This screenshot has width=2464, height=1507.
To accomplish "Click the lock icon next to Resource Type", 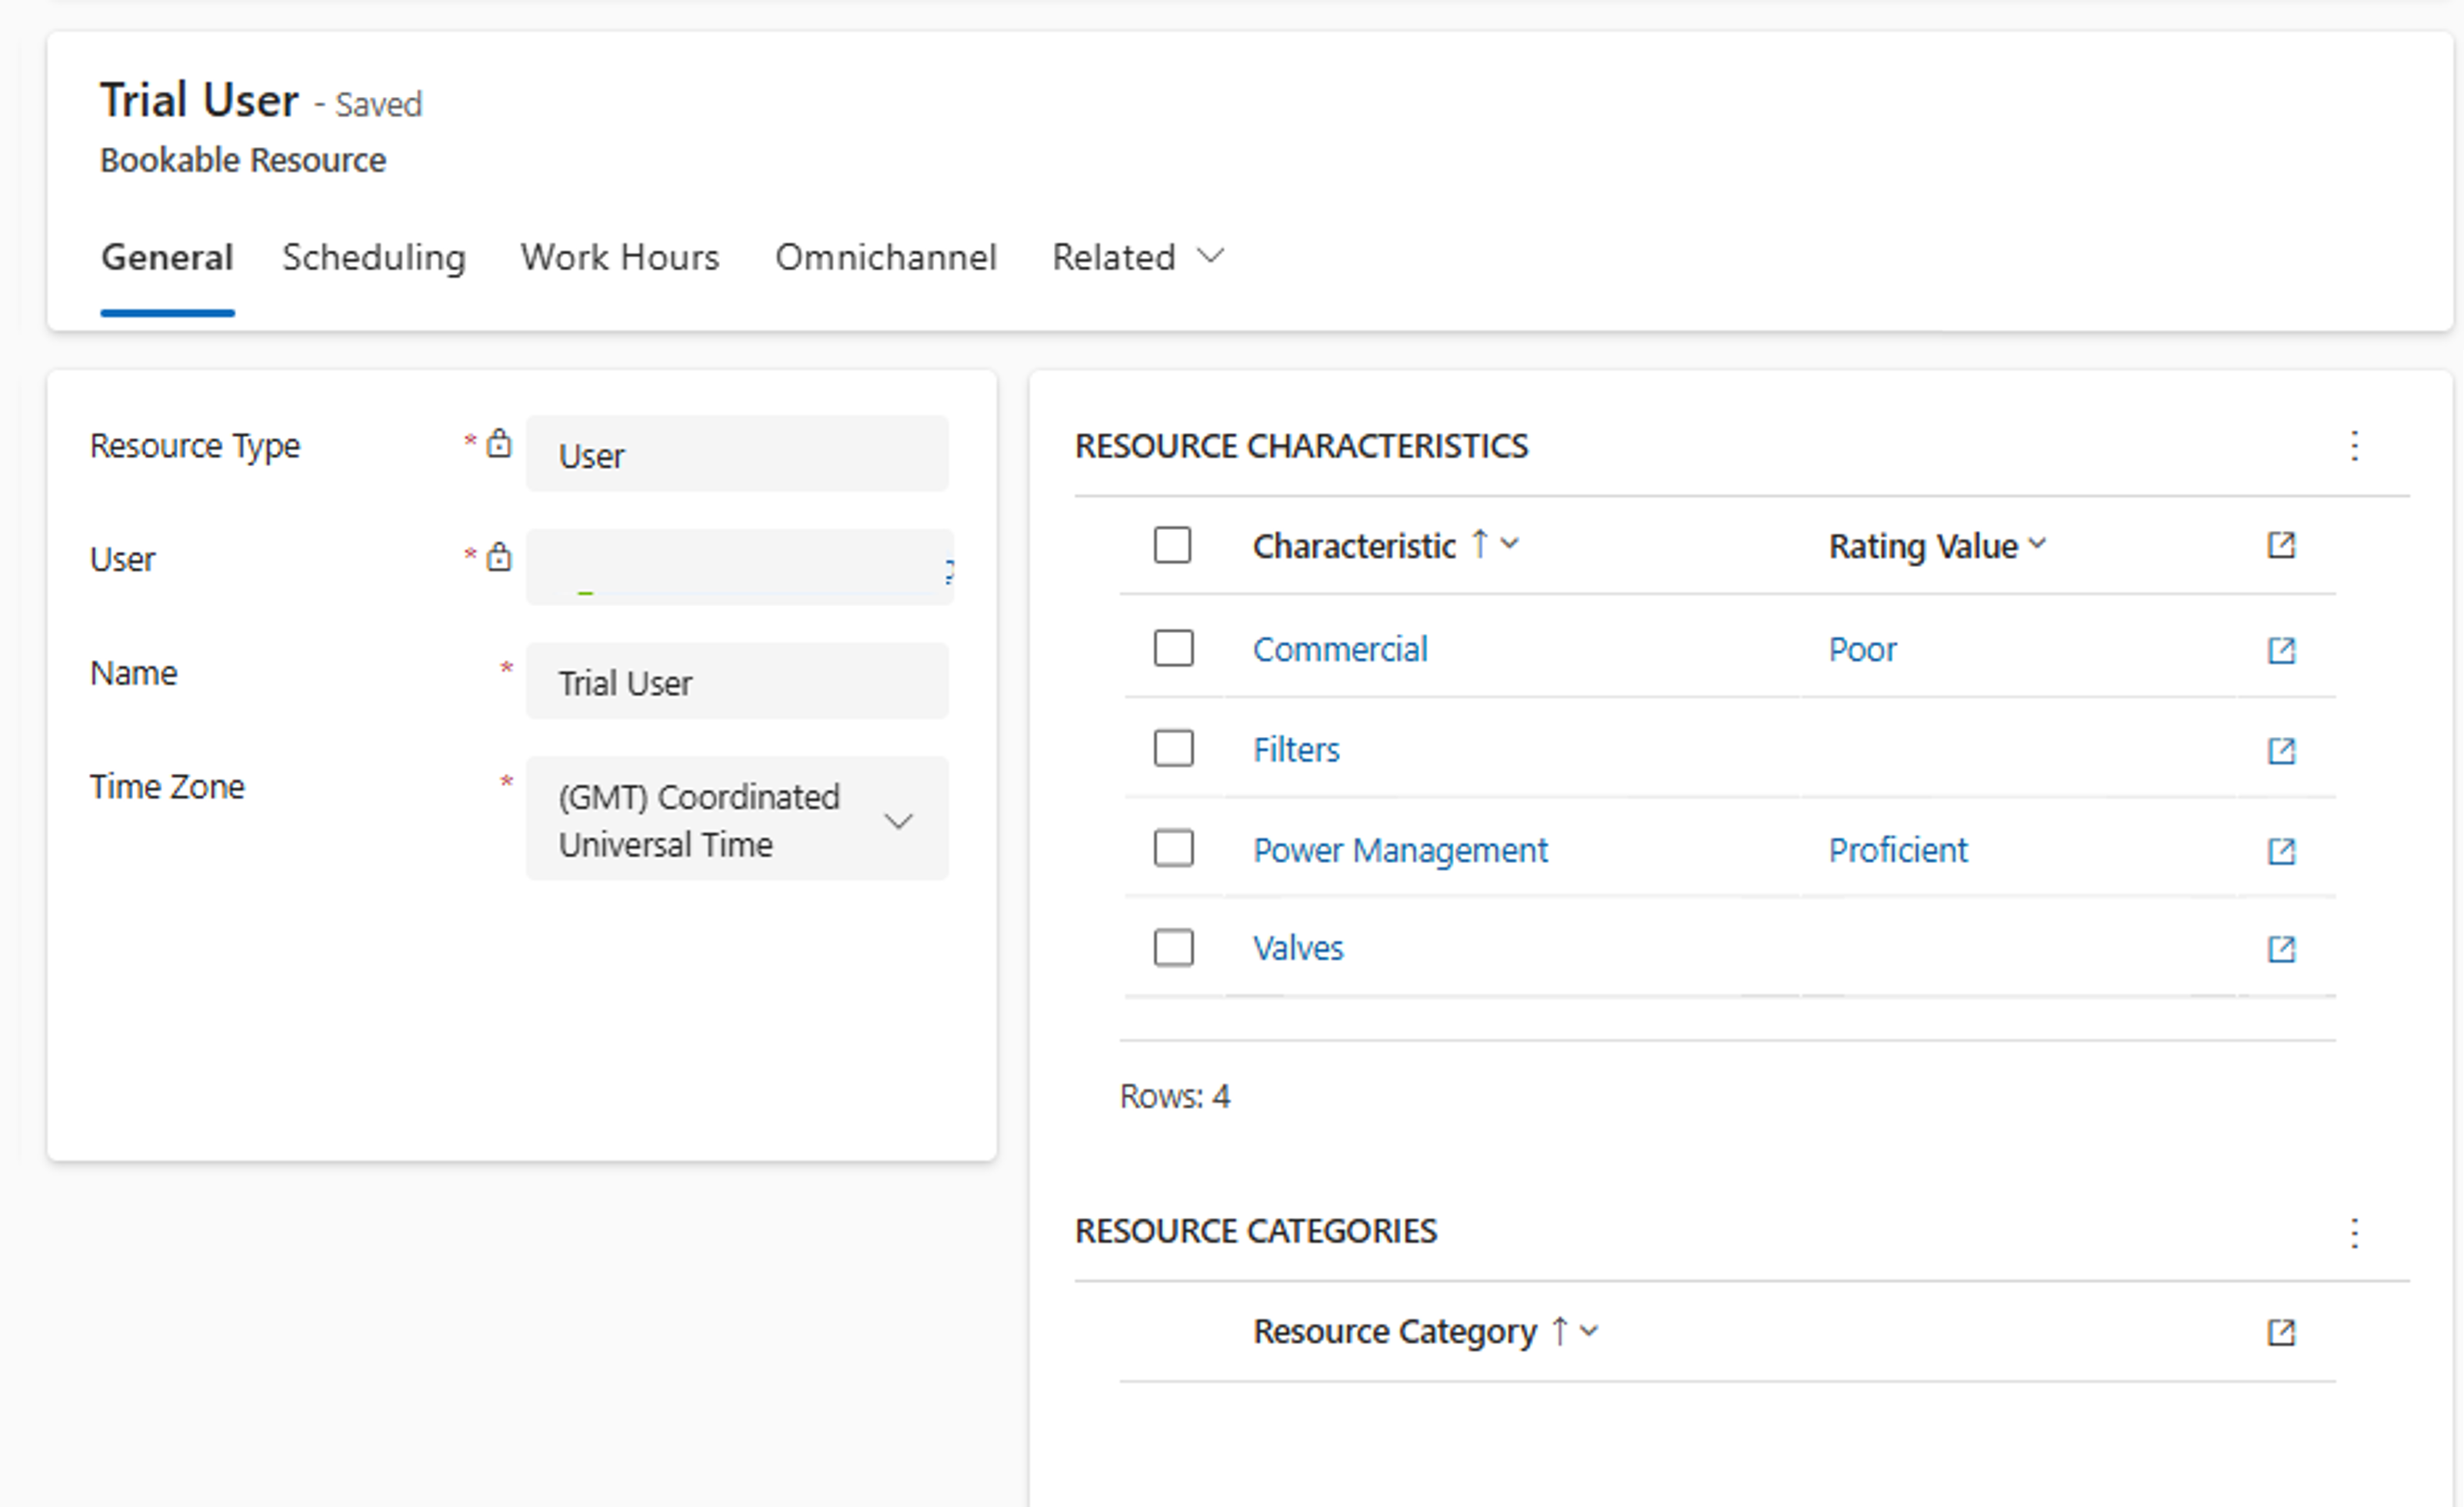I will tap(499, 443).
